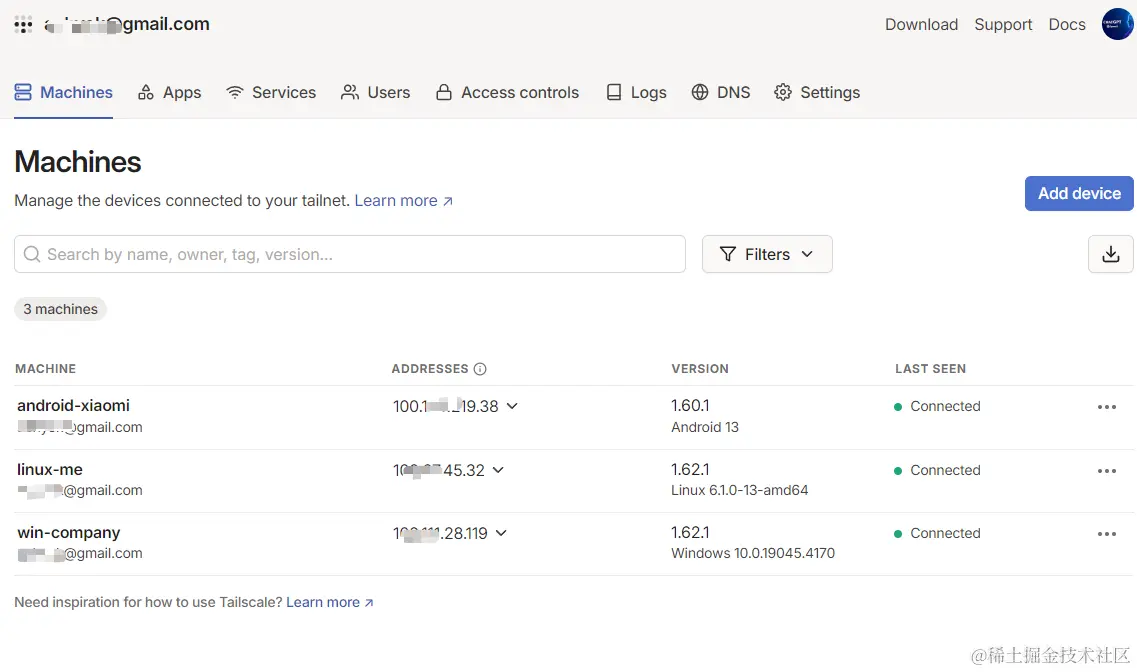Open options menu for linux-me

click(x=1106, y=471)
